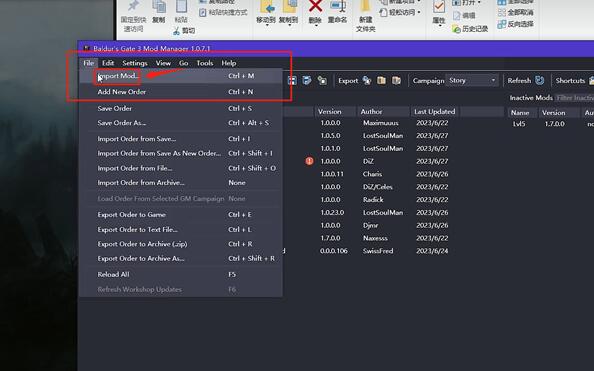The image size is (594, 371).
Task: Open the Campaign Story dropdown
Action: (472, 80)
